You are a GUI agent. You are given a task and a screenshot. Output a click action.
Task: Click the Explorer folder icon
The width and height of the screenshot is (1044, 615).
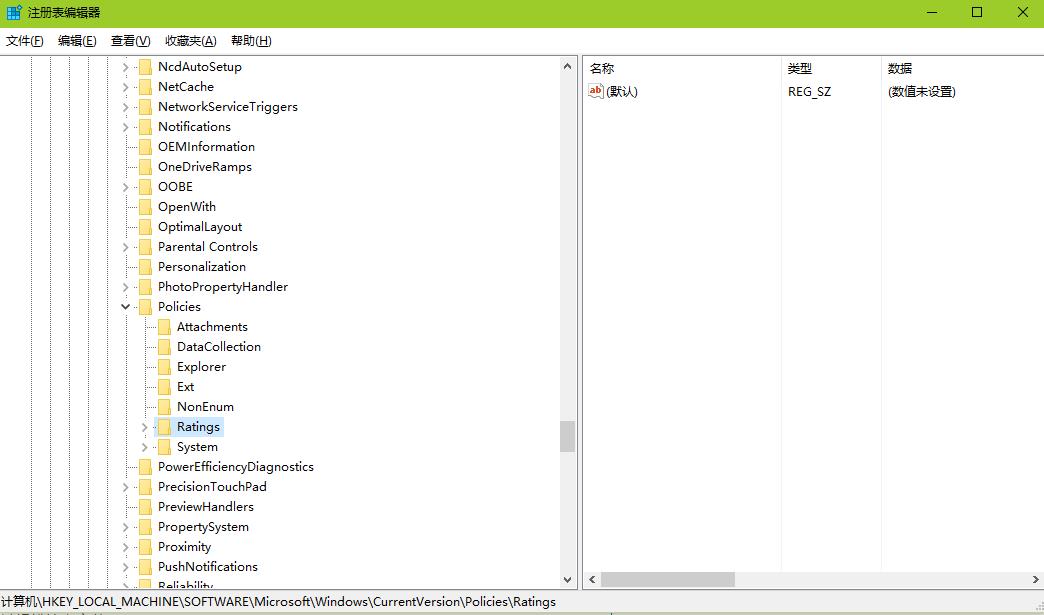pos(164,367)
